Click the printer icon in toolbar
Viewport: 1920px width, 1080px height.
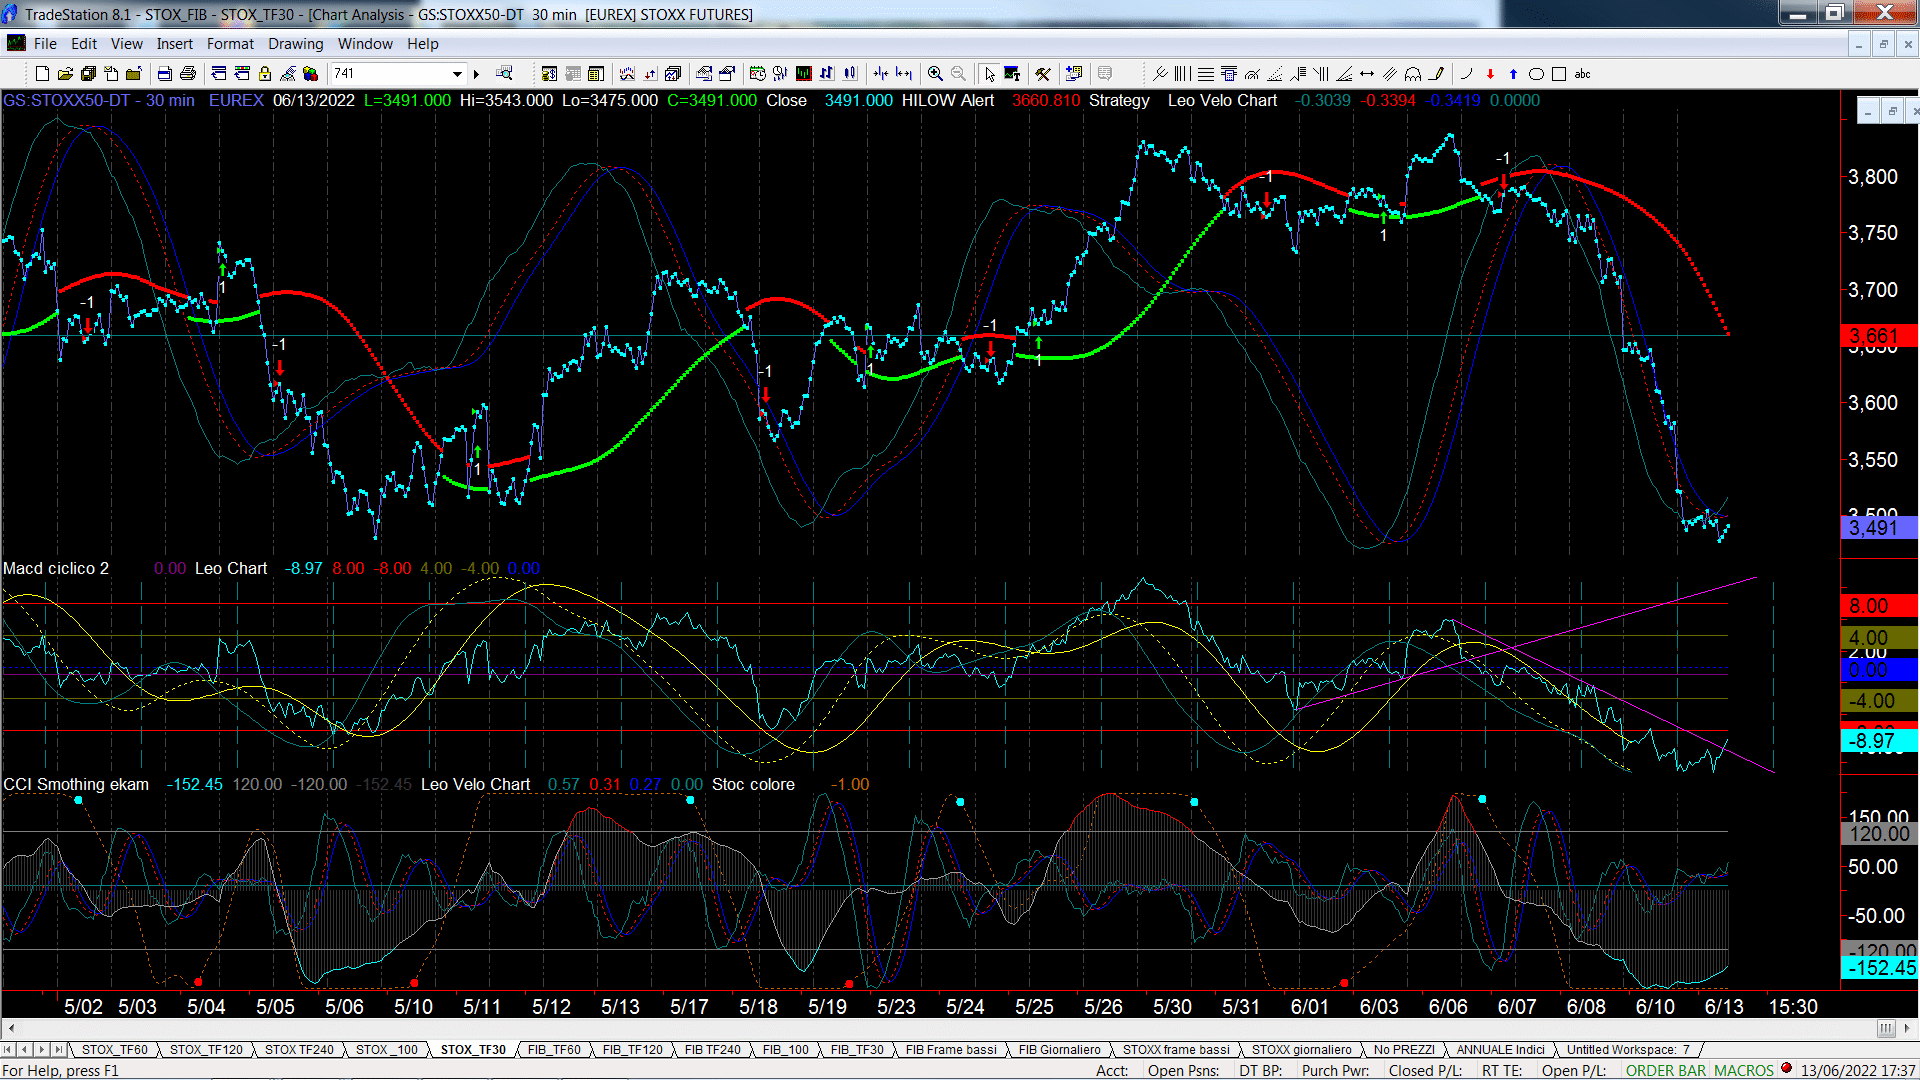187,73
